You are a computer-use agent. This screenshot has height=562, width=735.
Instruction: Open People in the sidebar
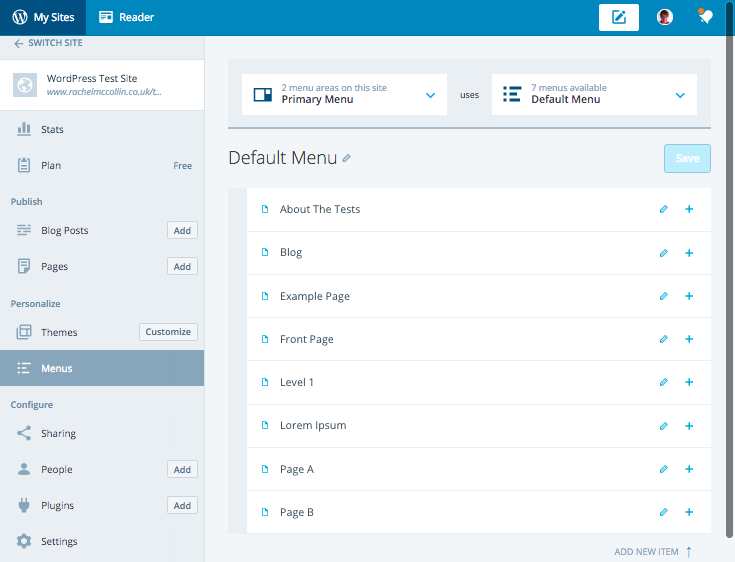pos(57,470)
